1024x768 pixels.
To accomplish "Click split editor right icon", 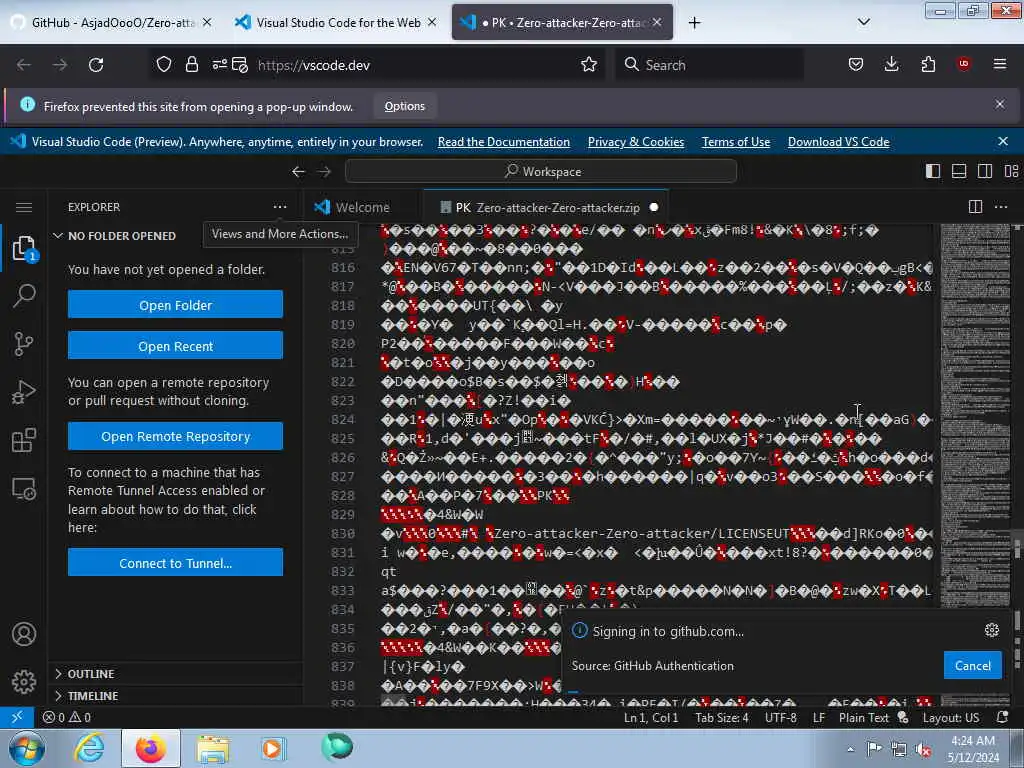I will click(x=975, y=207).
